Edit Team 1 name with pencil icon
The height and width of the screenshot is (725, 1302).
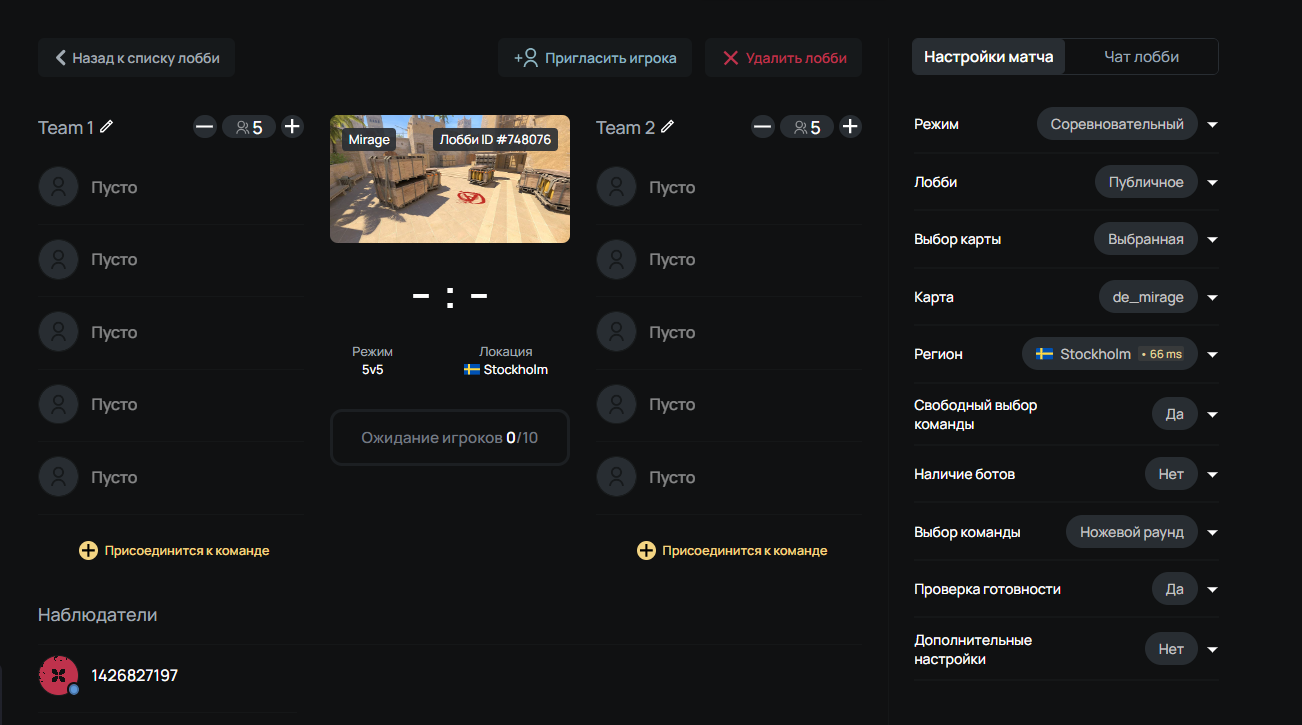(x=107, y=127)
